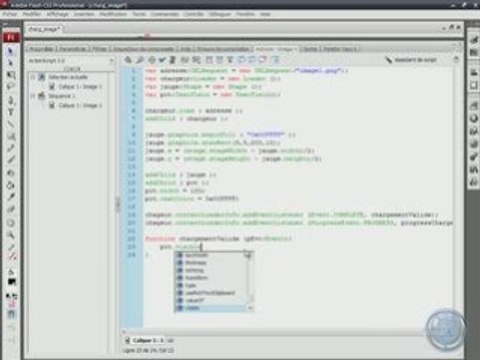
Task: Click the Find magnifier icon in Actions toolbar
Action: (139, 60)
